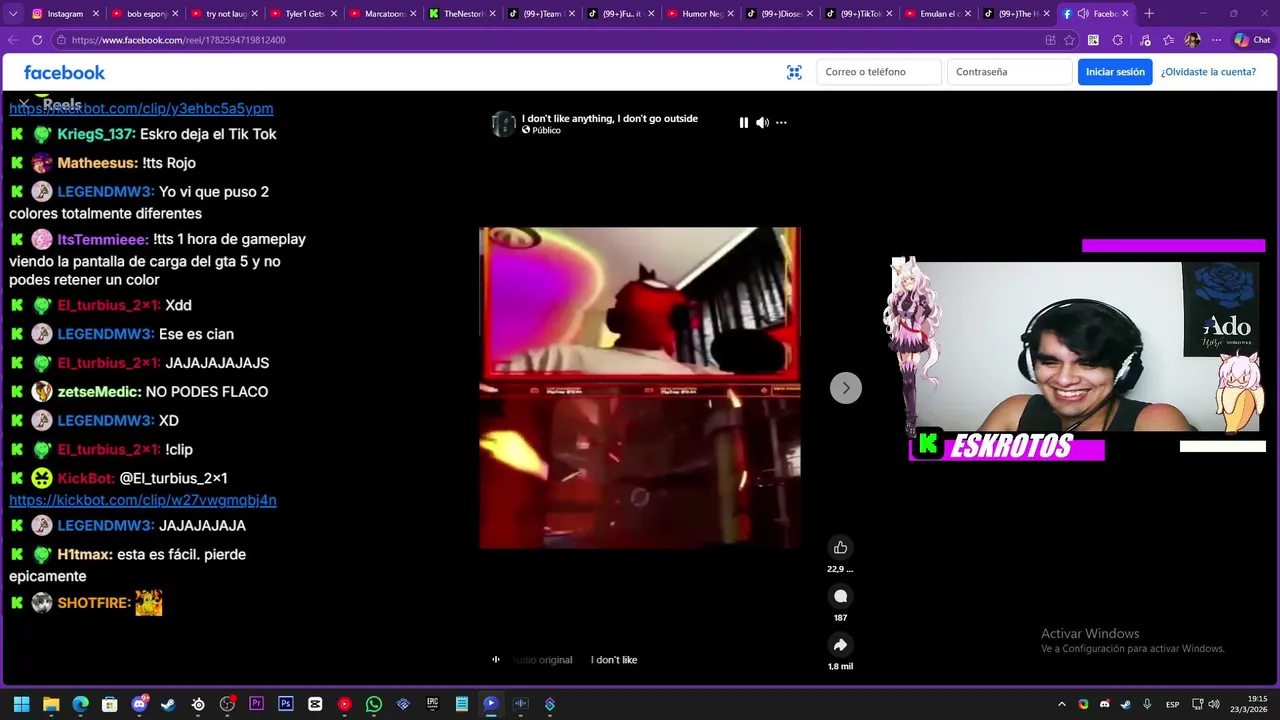Reload the page

click(x=37, y=40)
